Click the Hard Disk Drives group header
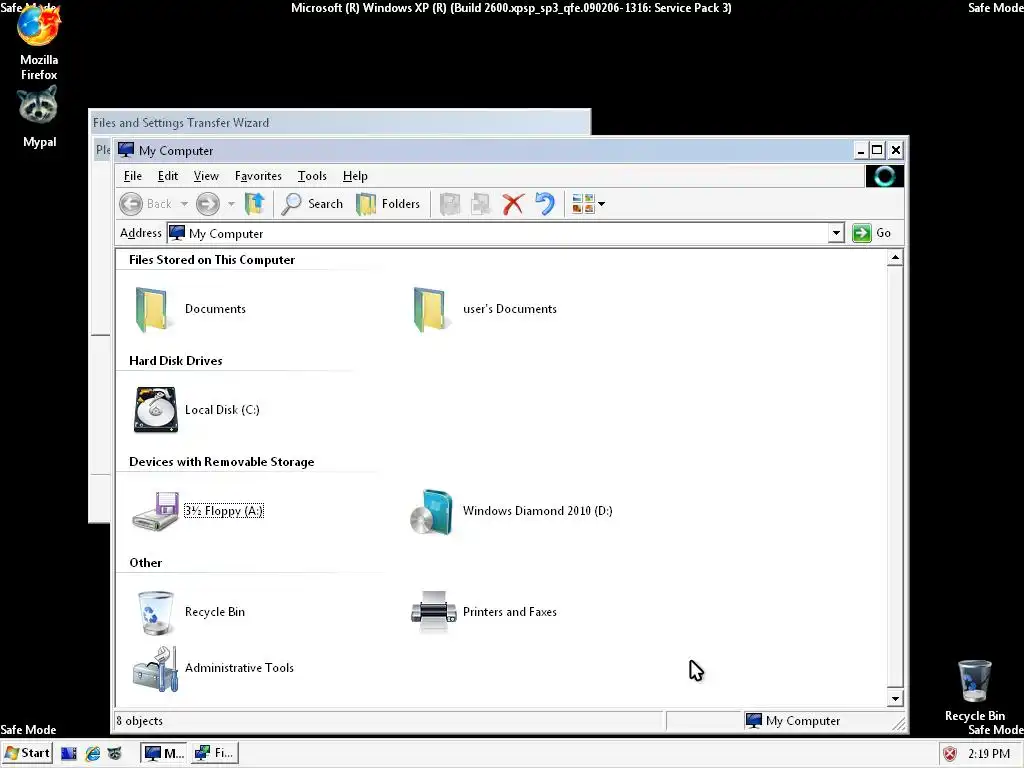 point(176,360)
